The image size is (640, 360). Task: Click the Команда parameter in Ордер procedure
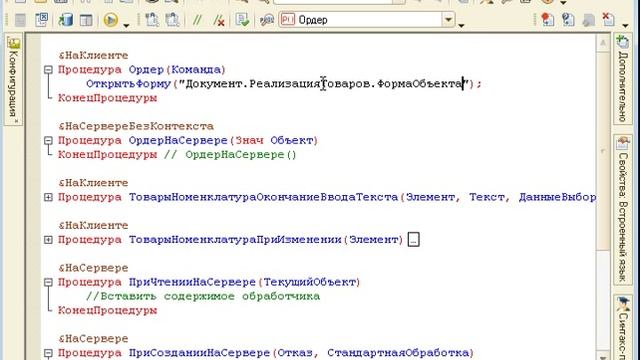pyautogui.click(x=196, y=70)
